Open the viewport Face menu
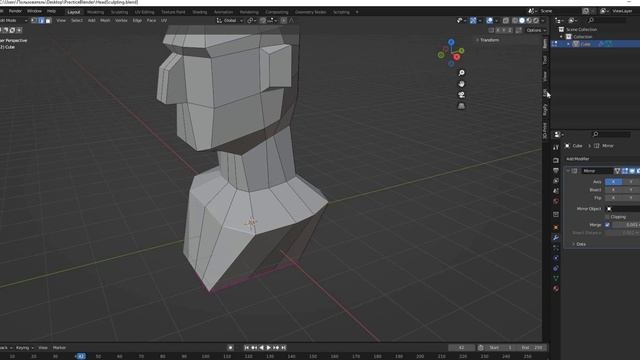Screen dimensions: 640x360 [x=151, y=20]
